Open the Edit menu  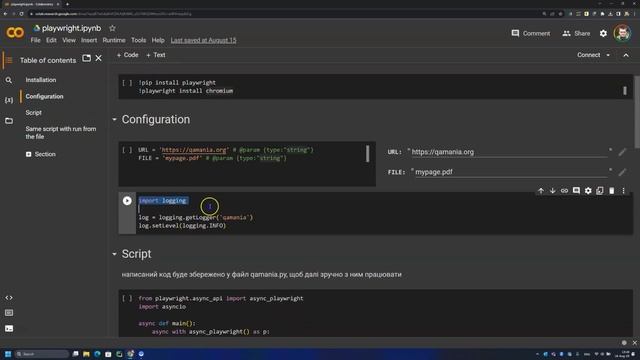tap(51, 40)
